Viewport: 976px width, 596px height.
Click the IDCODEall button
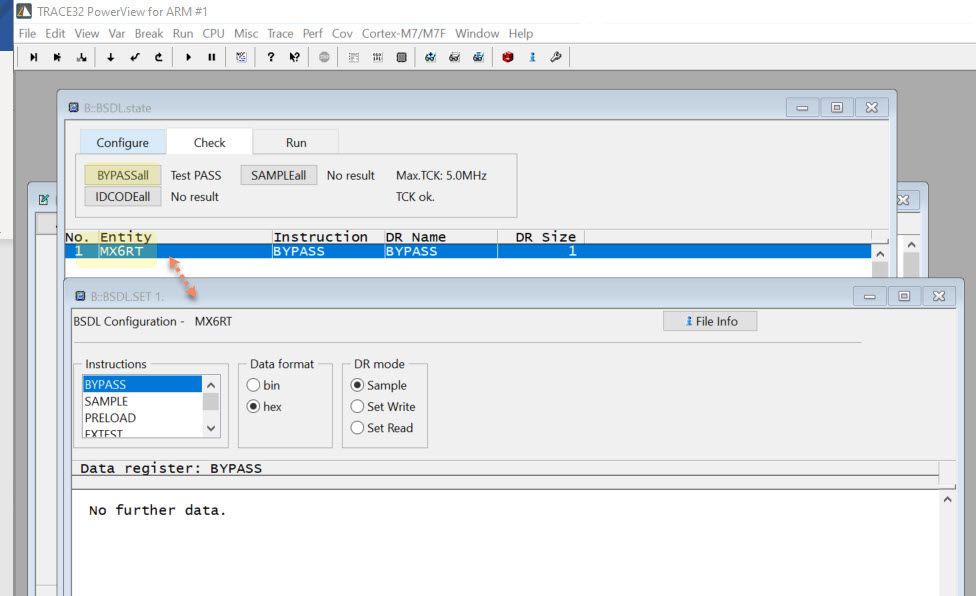pyautogui.click(x=123, y=197)
